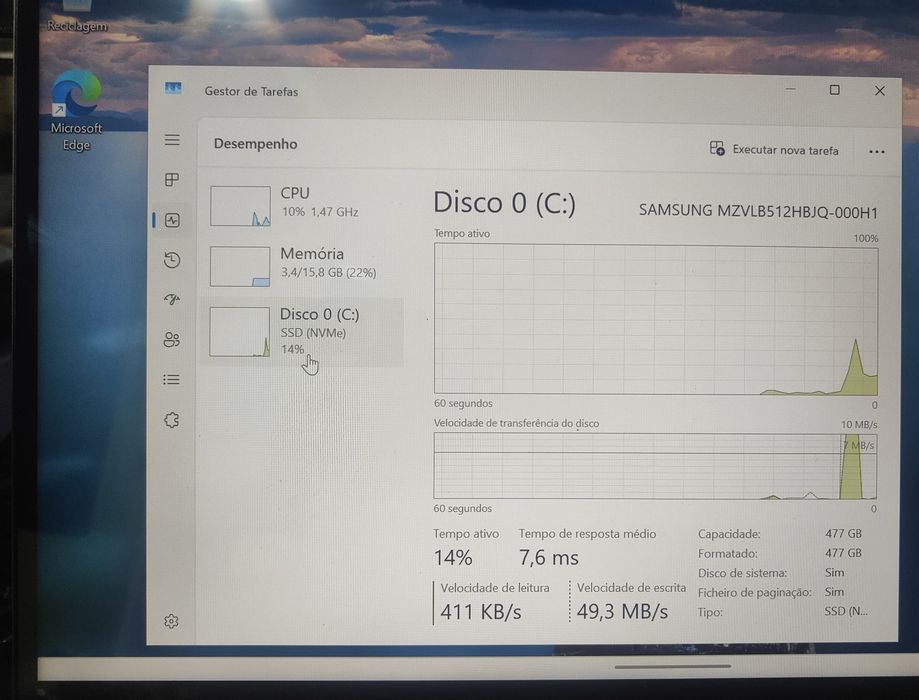Open Microsoft Edge desktop shortcut
The width and height of the screenshot is (919, 700).
click(76, 110)
